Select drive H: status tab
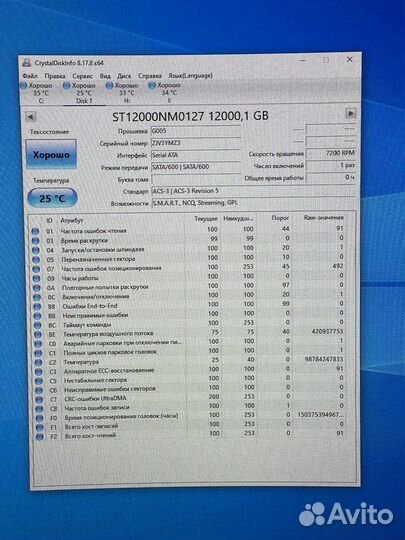 tap(123, 93)
